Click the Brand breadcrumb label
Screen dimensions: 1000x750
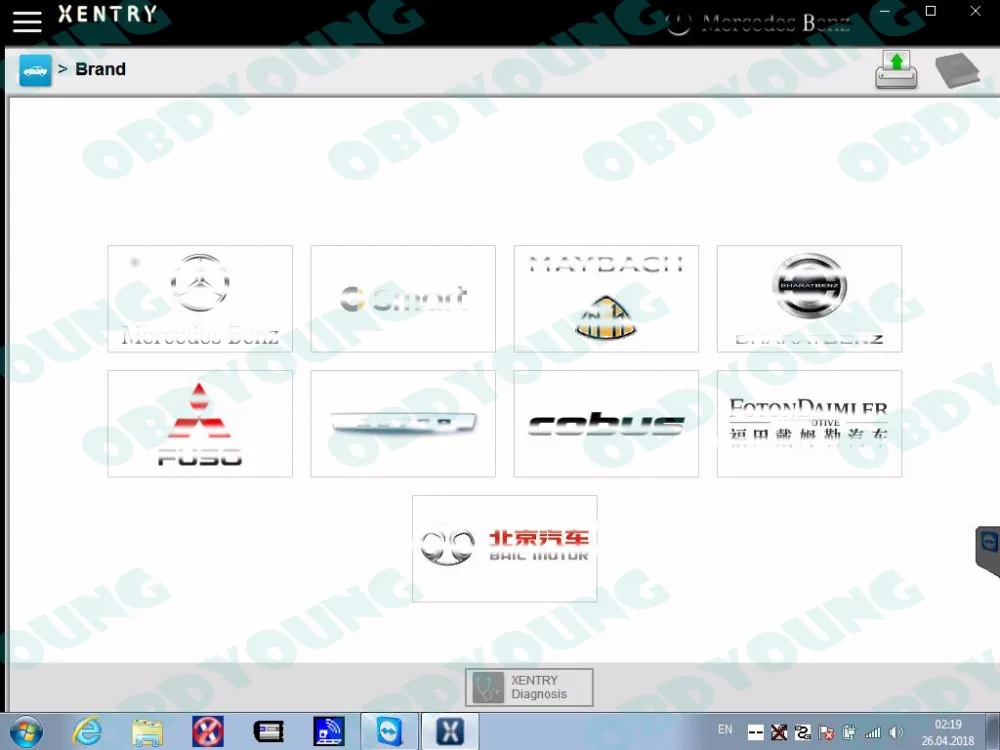coord(100,69)
